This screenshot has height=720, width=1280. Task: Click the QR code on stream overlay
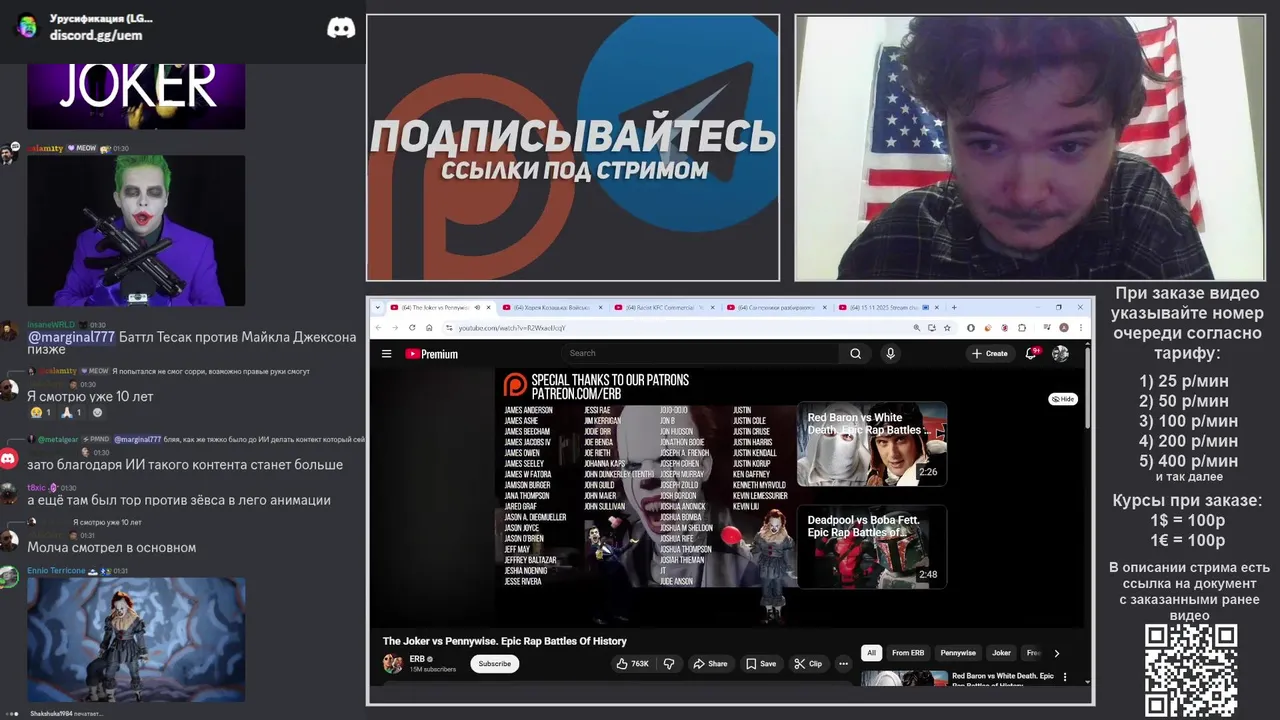point(1191,671)
